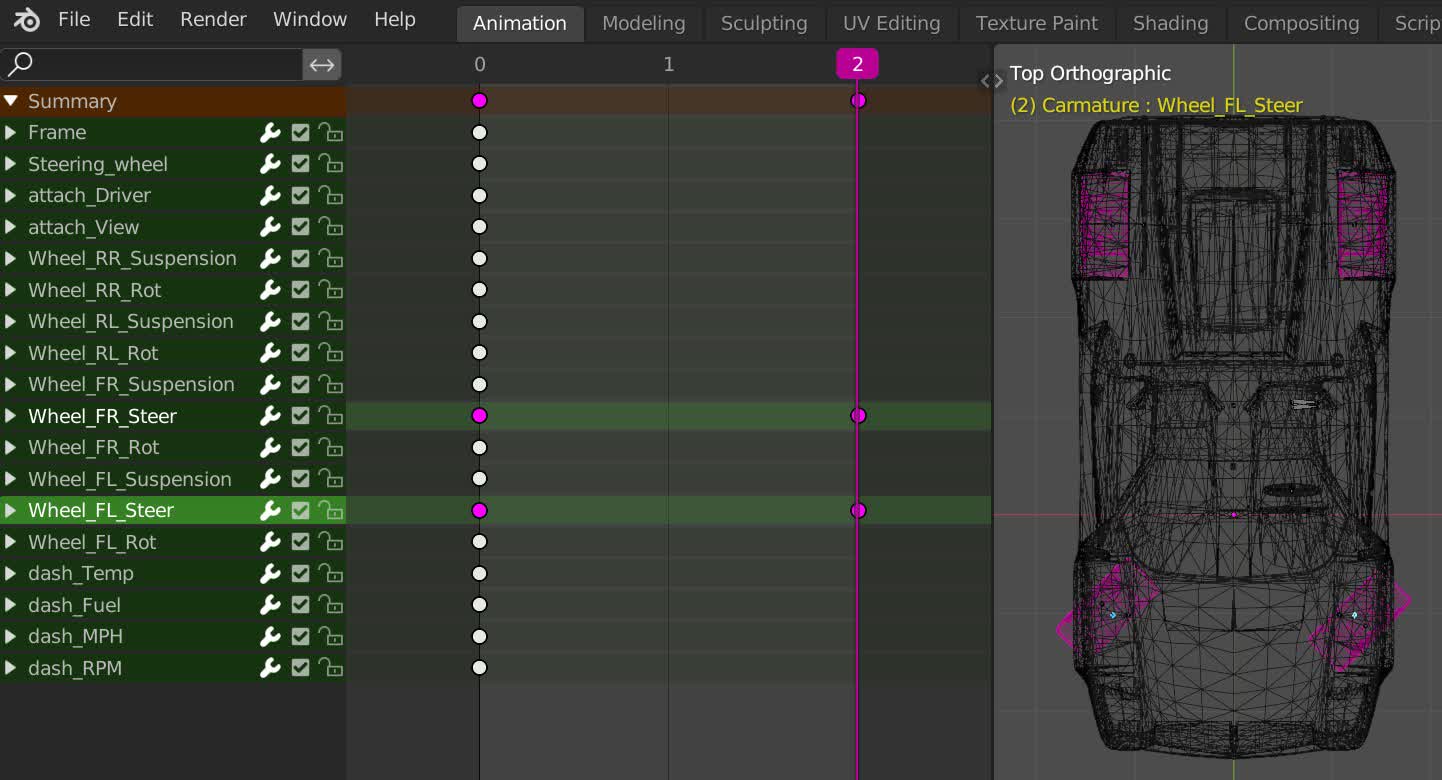
Task: Click the lock icon on dash_RPM channel
Action: coord(330,668)
